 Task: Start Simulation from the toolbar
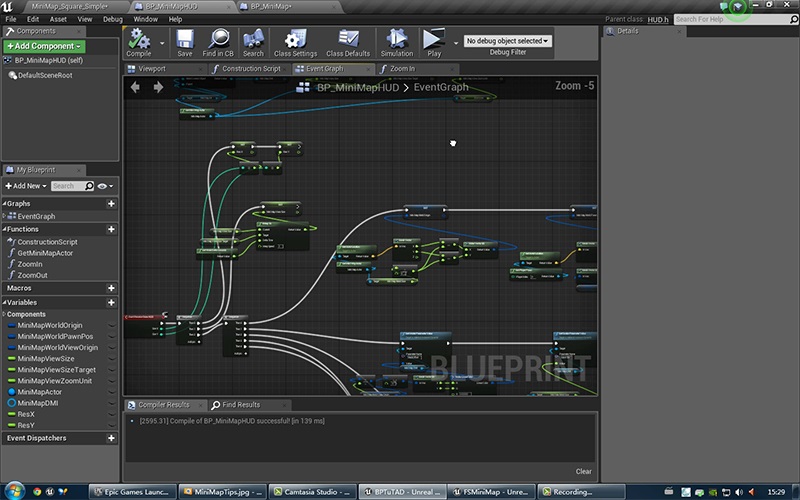click(396, 39)
